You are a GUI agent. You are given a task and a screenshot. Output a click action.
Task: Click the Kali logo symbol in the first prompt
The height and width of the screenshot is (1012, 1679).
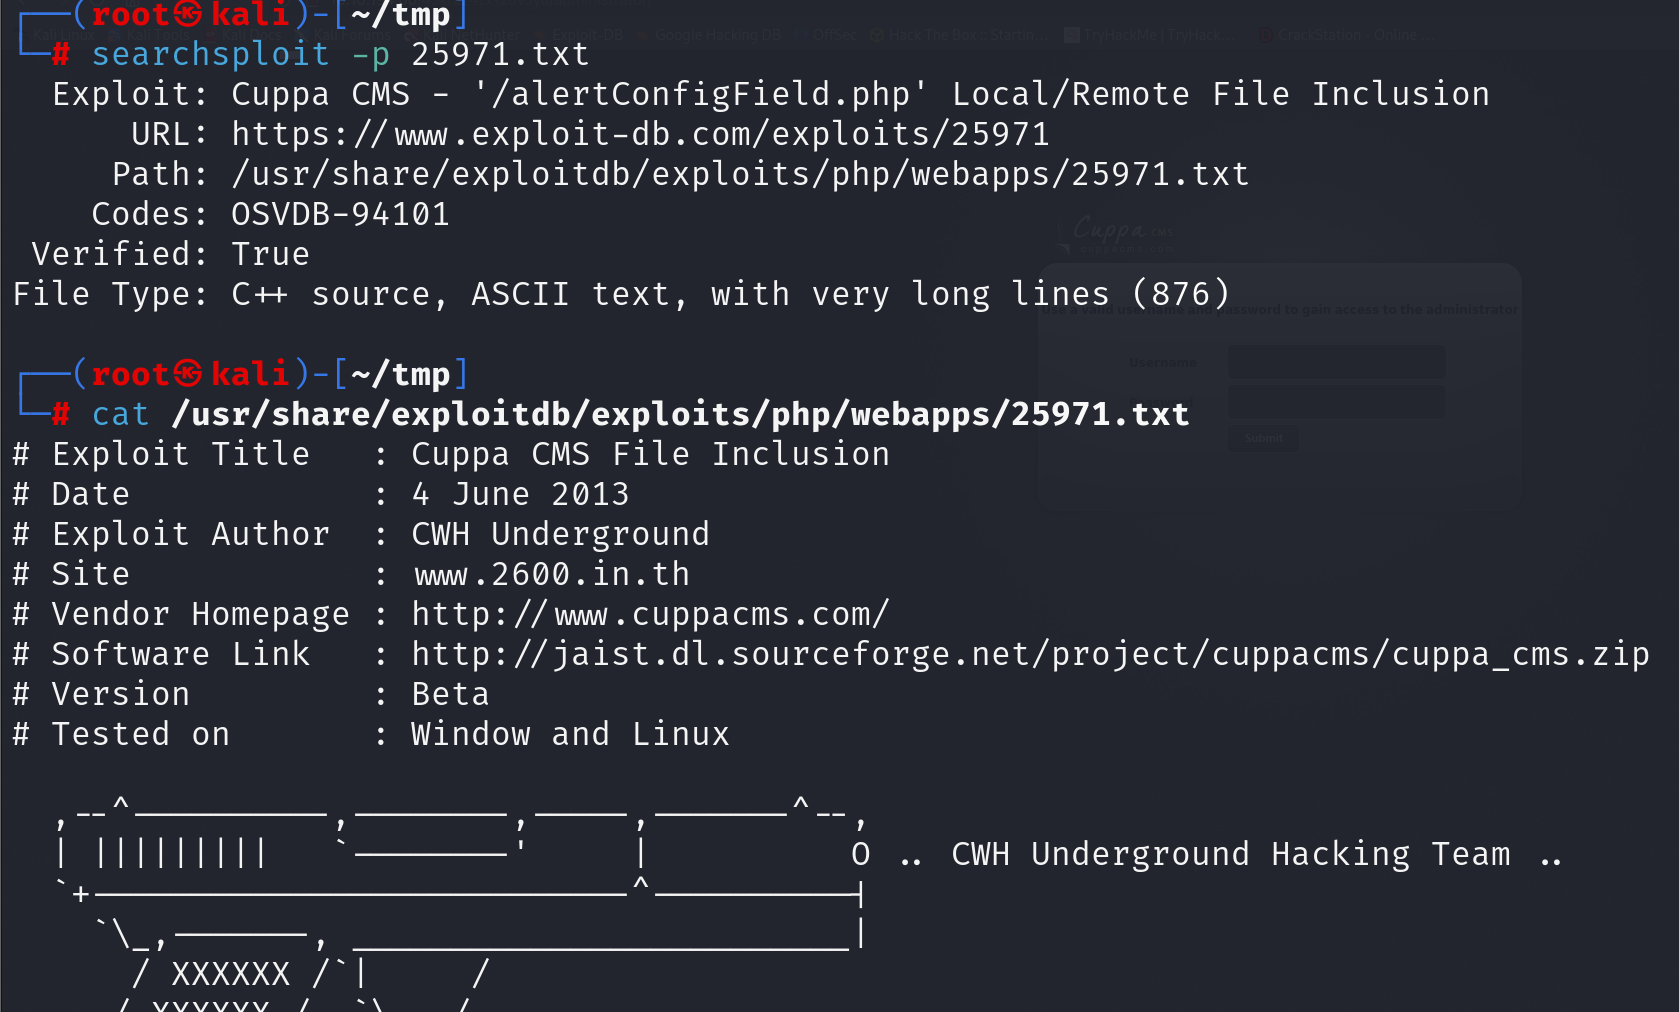coord(188,14)
